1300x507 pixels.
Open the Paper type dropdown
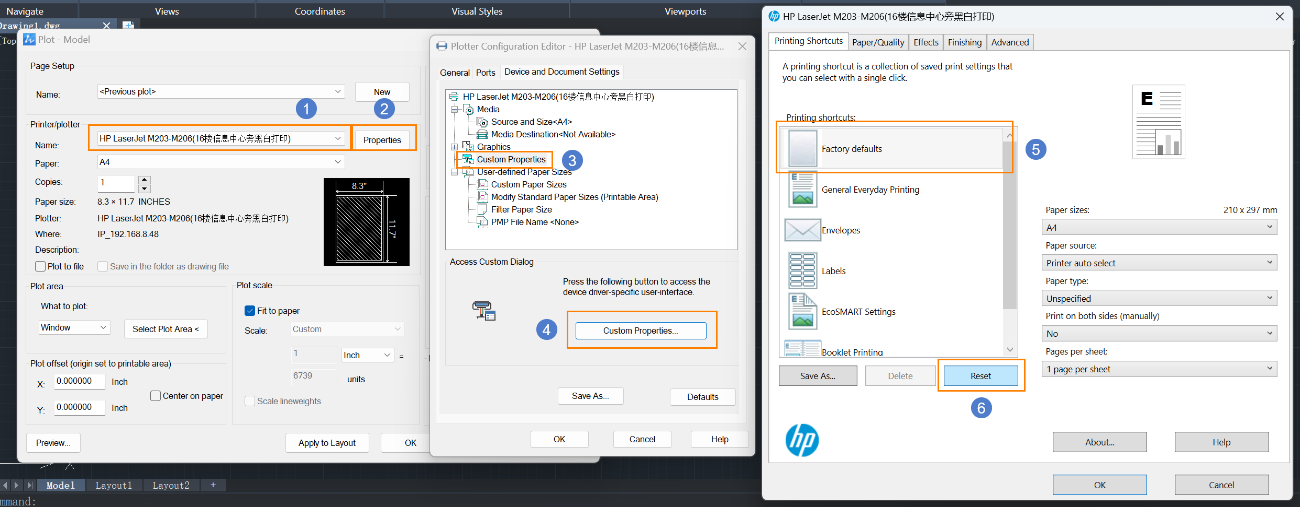pyautogui.click(x=1269, y=298)
